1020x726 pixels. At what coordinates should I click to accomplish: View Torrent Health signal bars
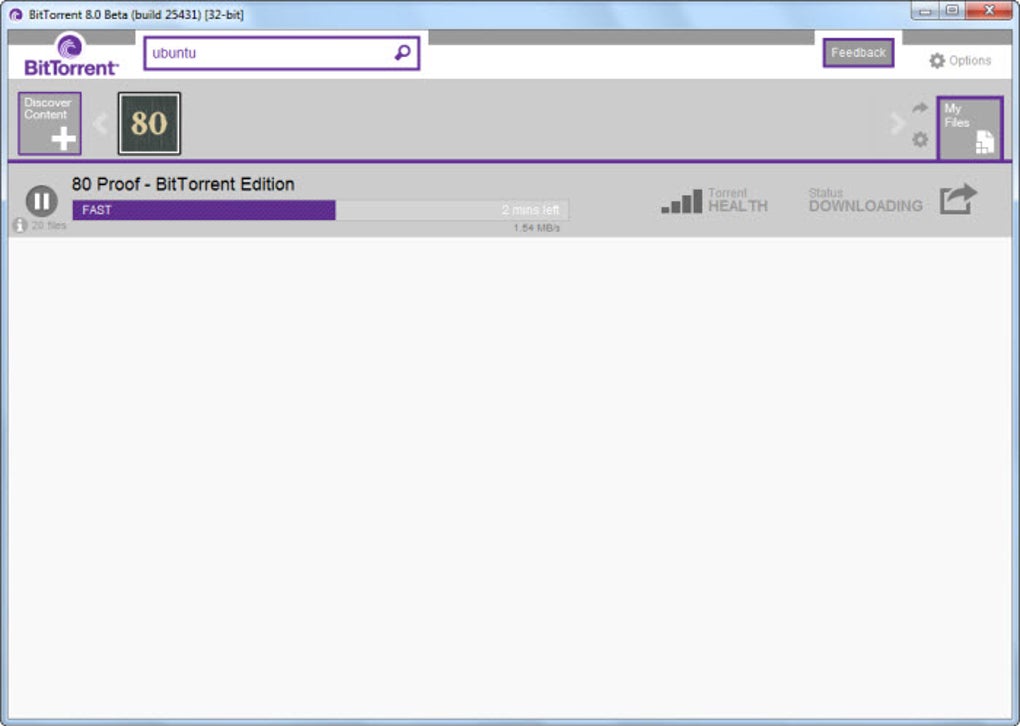click(682, 201)
